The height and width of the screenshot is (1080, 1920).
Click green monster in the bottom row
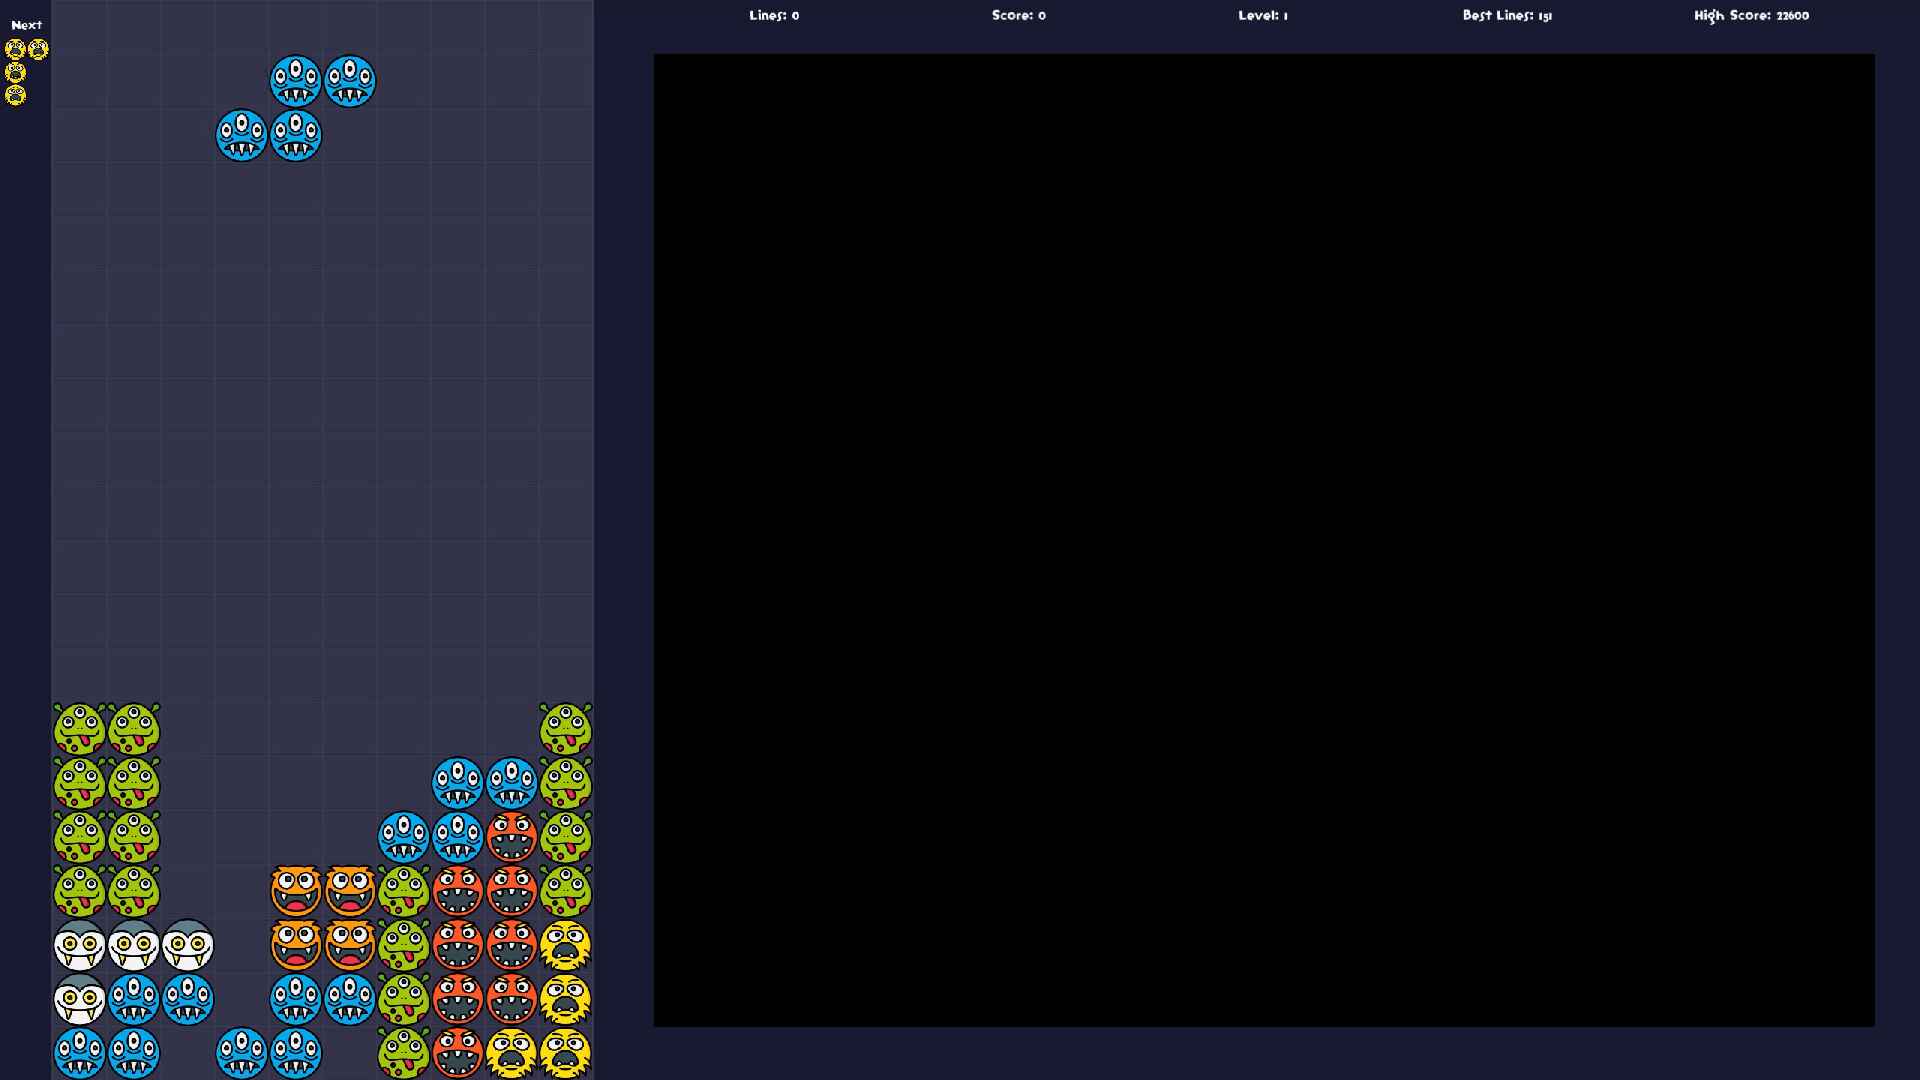[x=403, y=1052]
